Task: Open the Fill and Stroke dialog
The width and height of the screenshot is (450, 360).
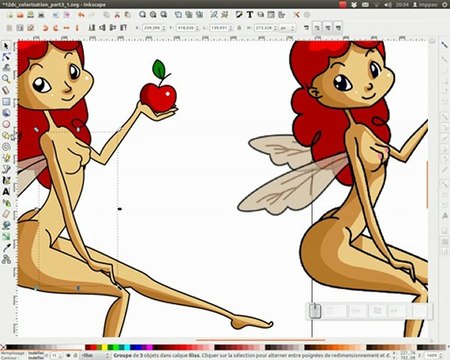Action: [239, 15]
